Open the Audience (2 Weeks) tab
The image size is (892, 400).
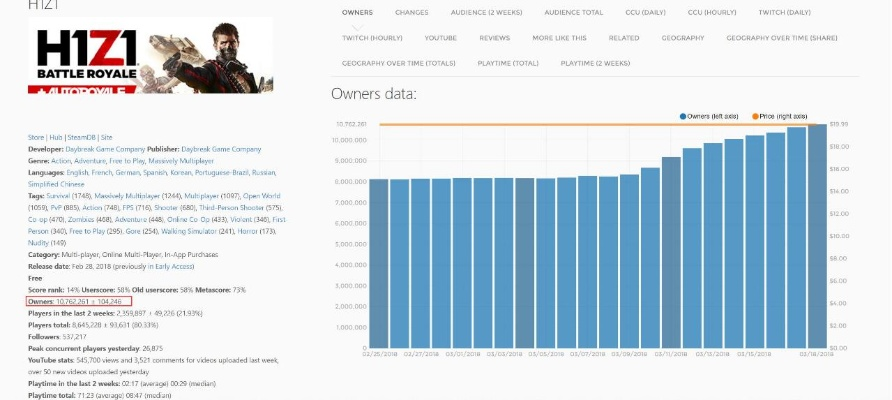pos(486,12)
